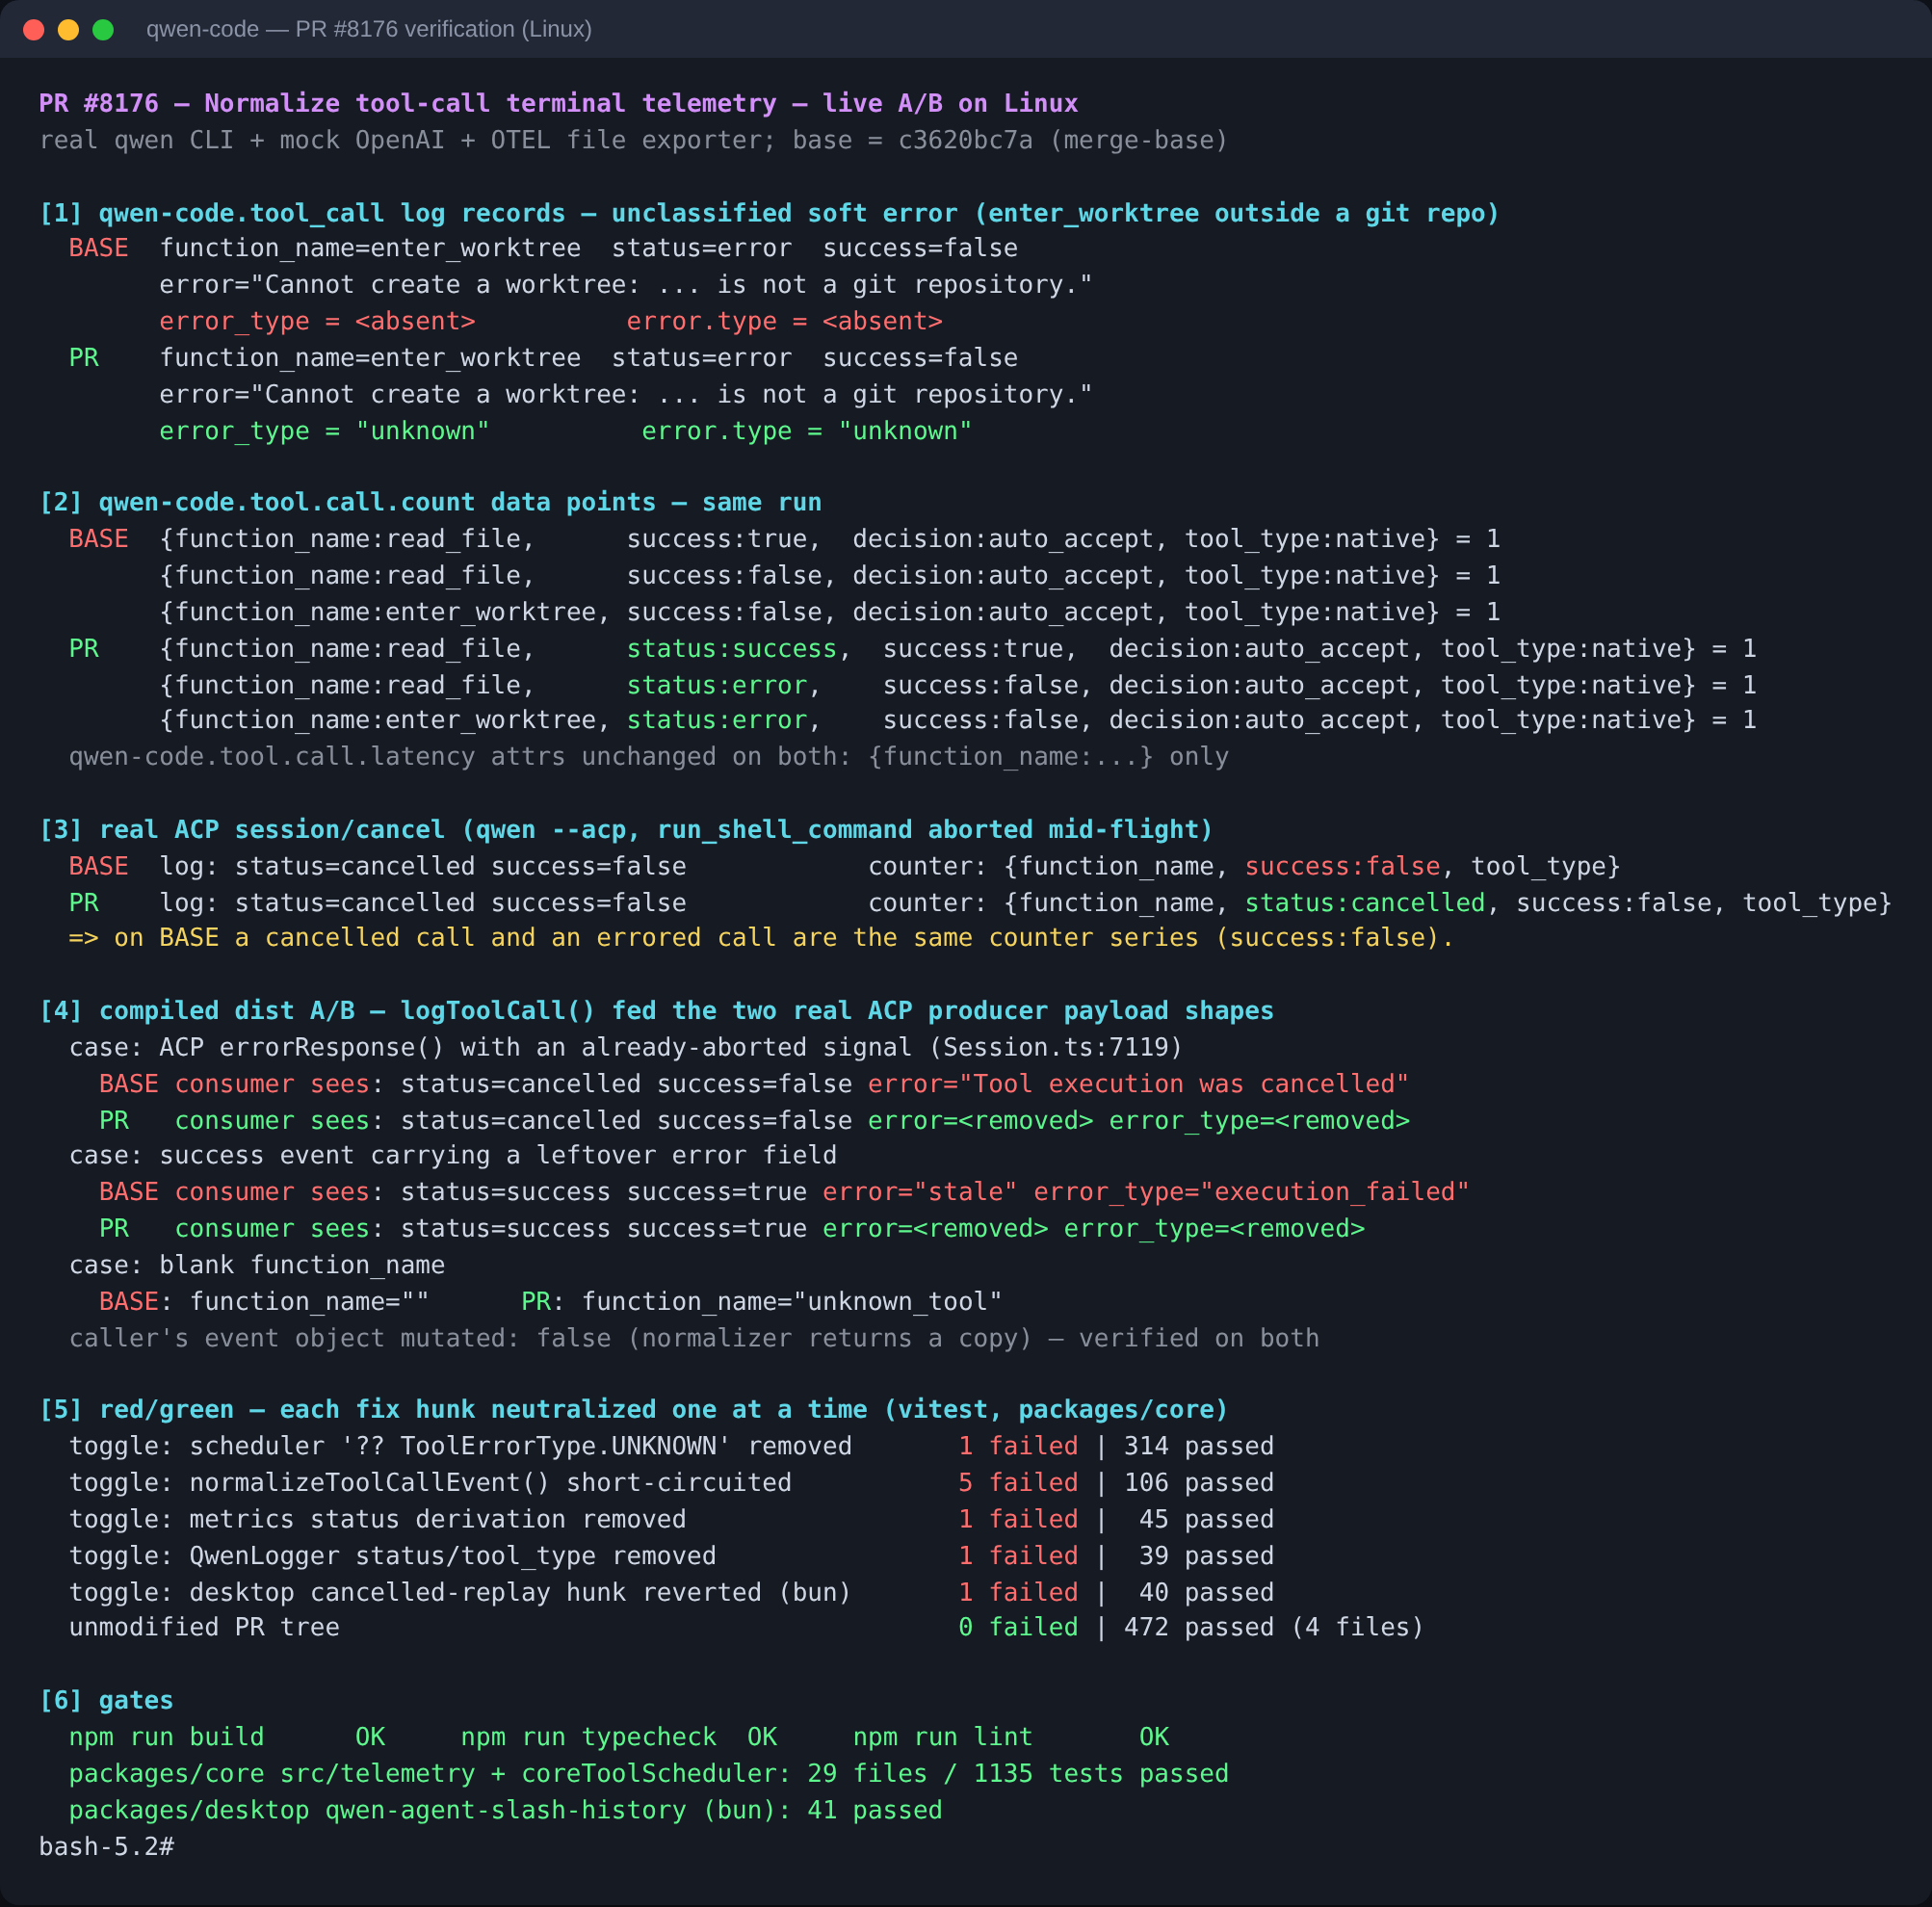This screenshot has height=1907, width=1932.
Task: Select the line mentioning base c3620bc7a (merge-base)
Action: (633, 140)
